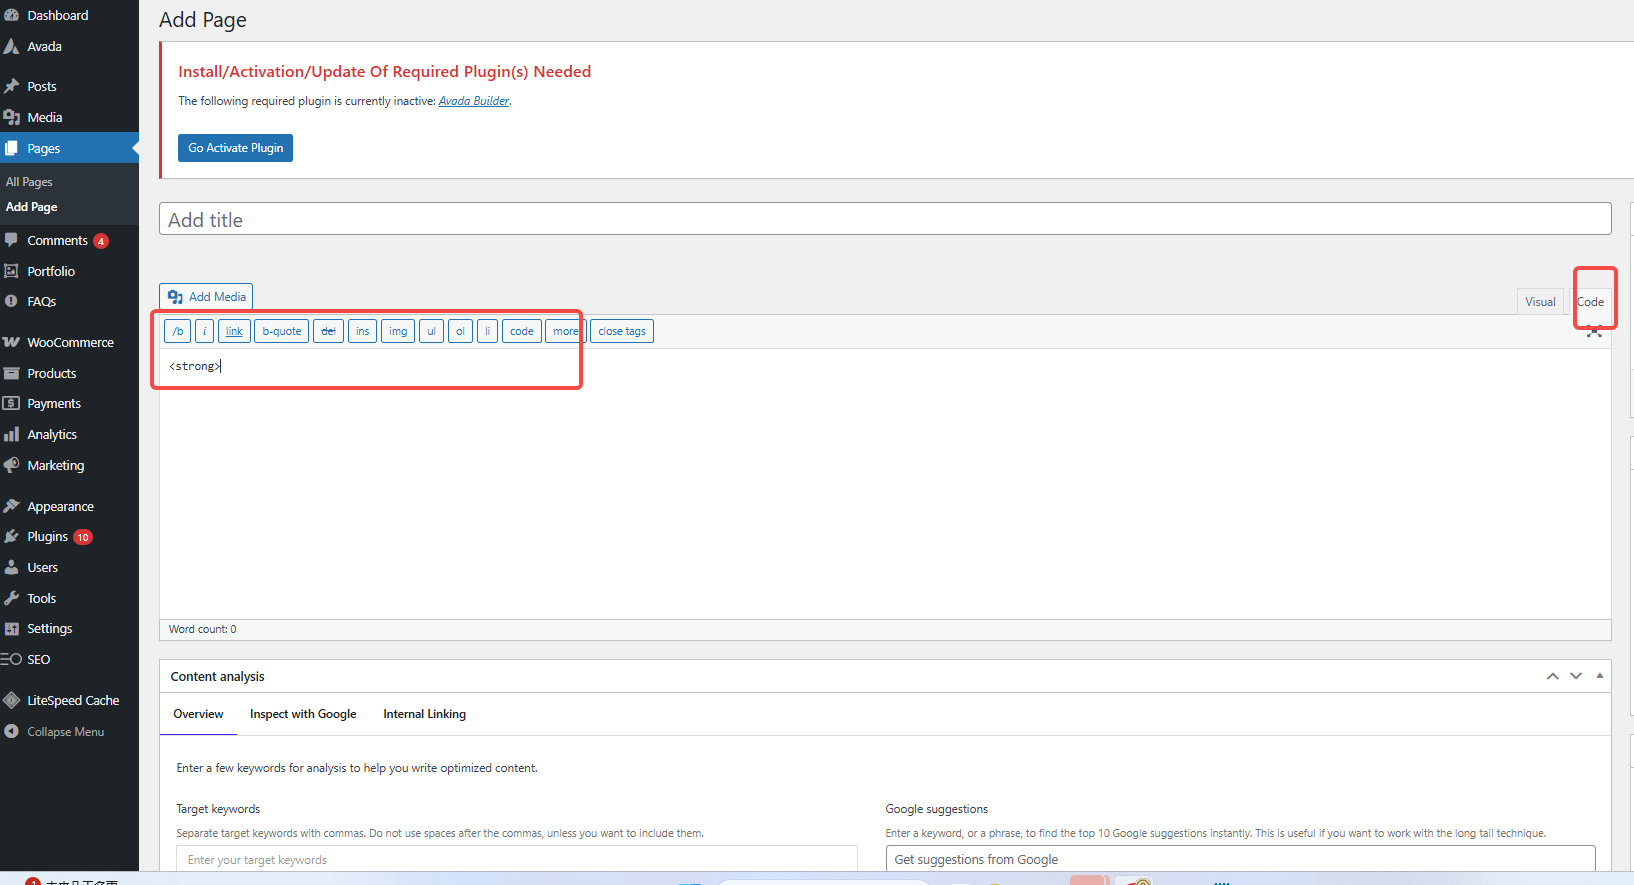1634x885 pixels.
Task: Open the Avada Builder link
Action: click(474, 101)
